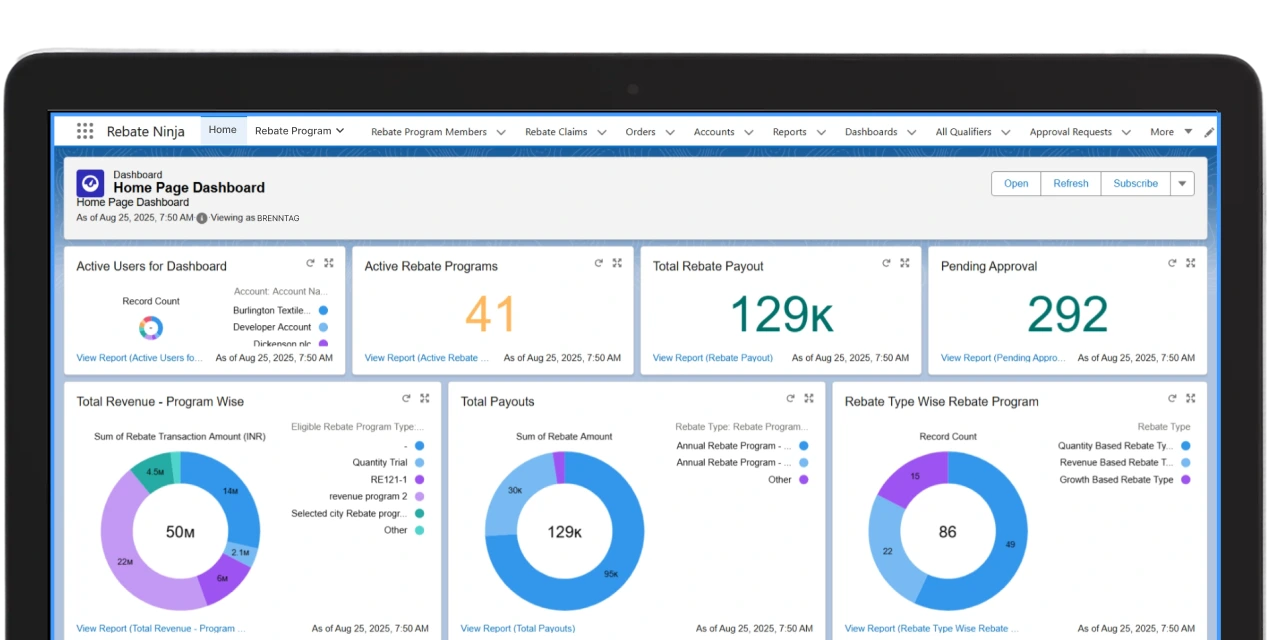Screen dimensions: 1270x640
Task: Click the Refresh dashboard button
Action: tap(1070, 183)
